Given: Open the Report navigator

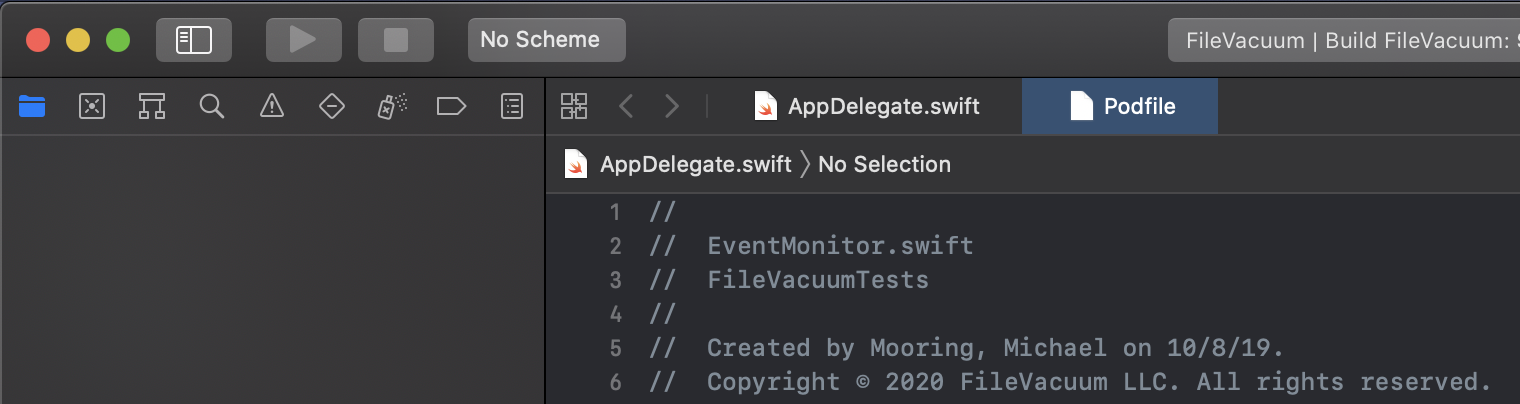Looking at the screenshot, I should pyautogui.click(x=511, y=106).
